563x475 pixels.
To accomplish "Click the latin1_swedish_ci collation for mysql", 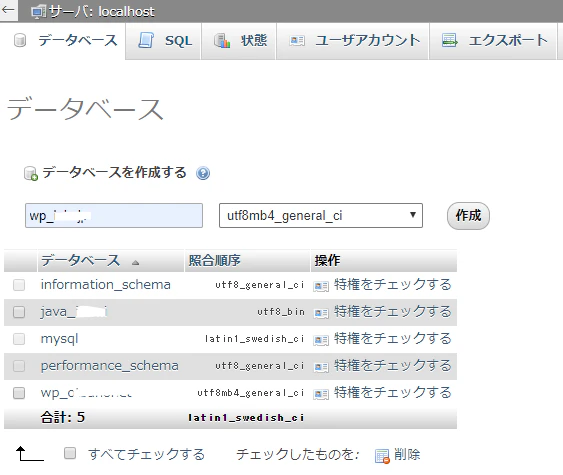I will tap(254, 339).
